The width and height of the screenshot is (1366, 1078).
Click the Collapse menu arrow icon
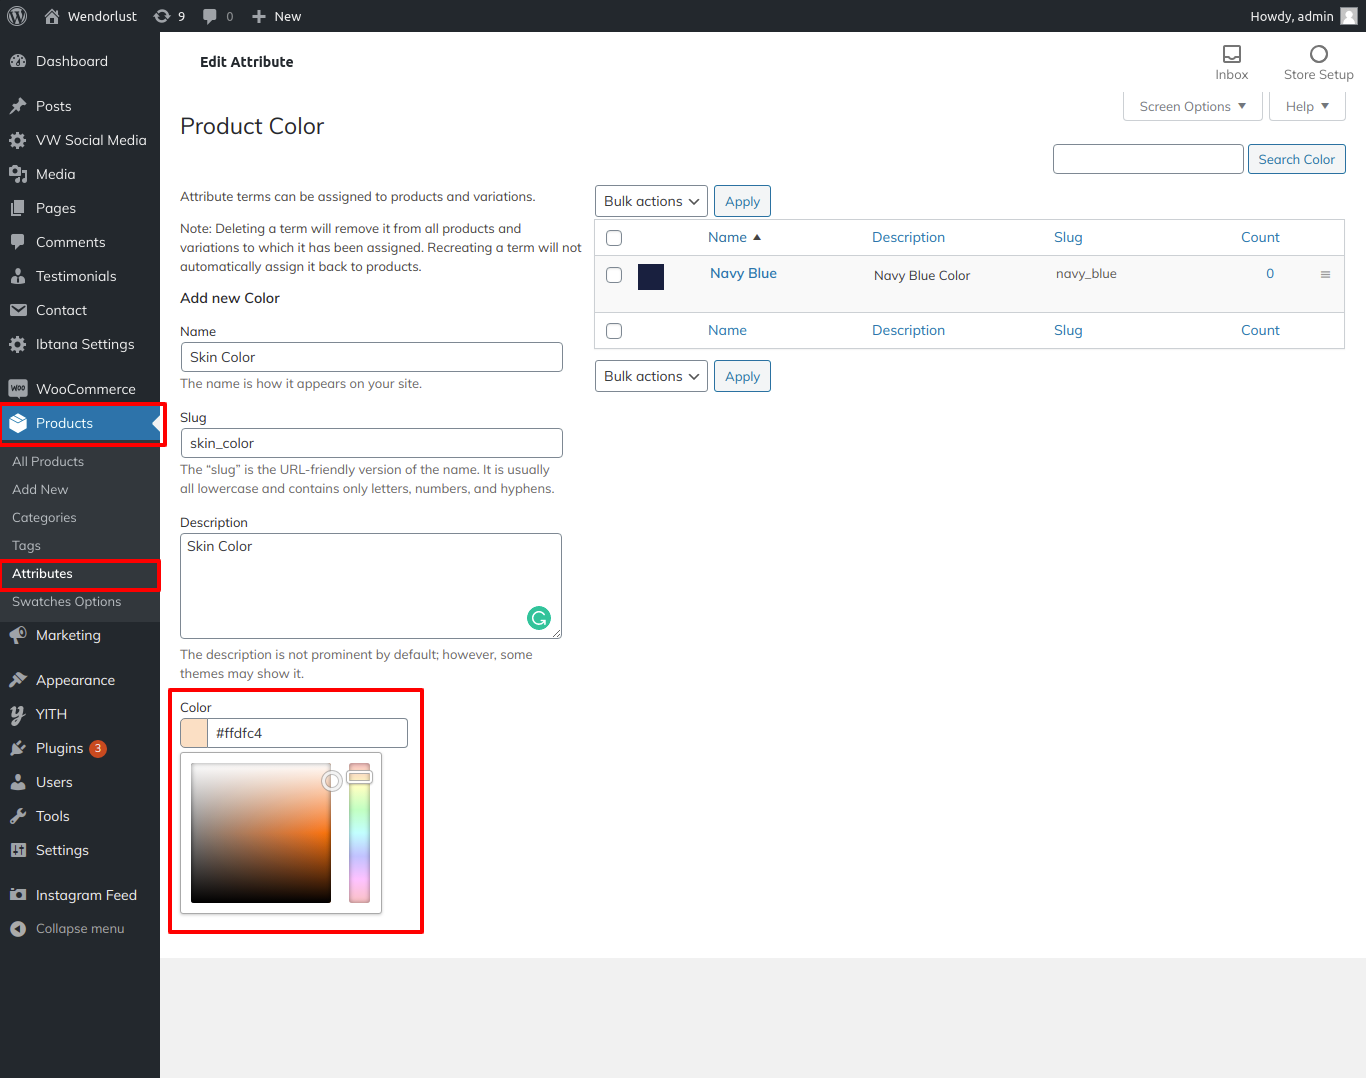tap(18, 929)
